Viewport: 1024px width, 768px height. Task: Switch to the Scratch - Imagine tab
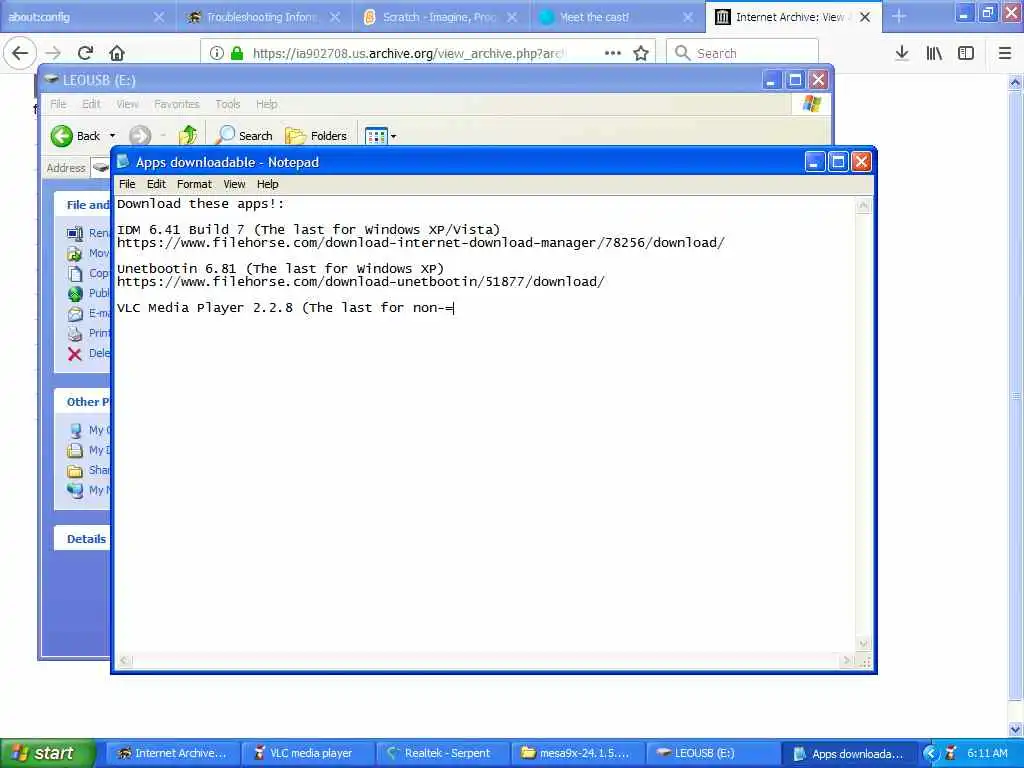coord(441,17)
